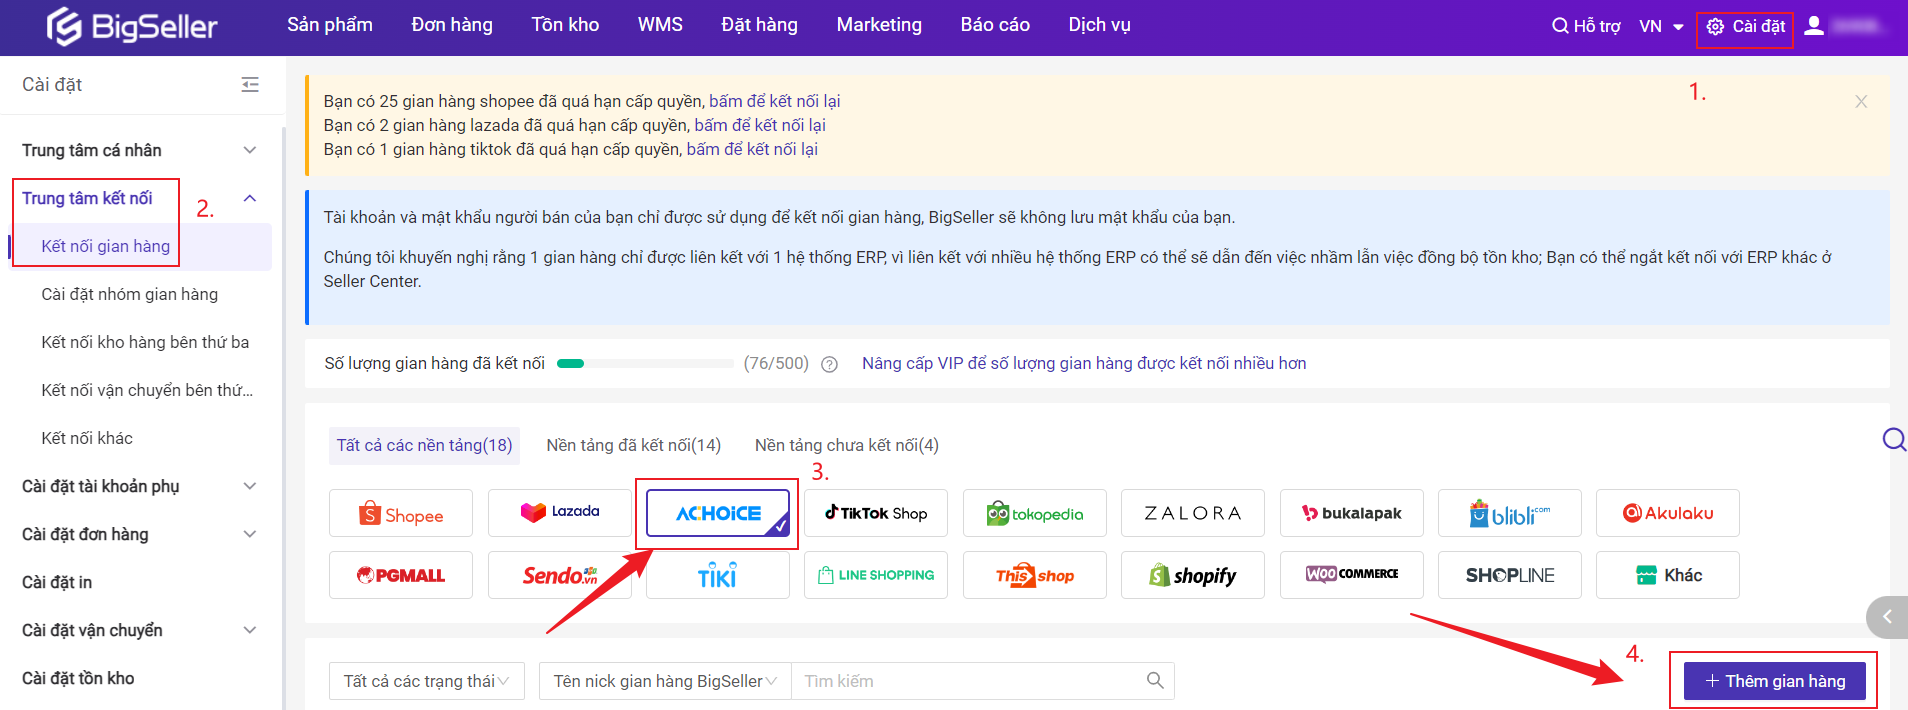Click Lazada reconnect link bấm để kết nối lại
Viewport: 1908px width, 710px height.
760,125
